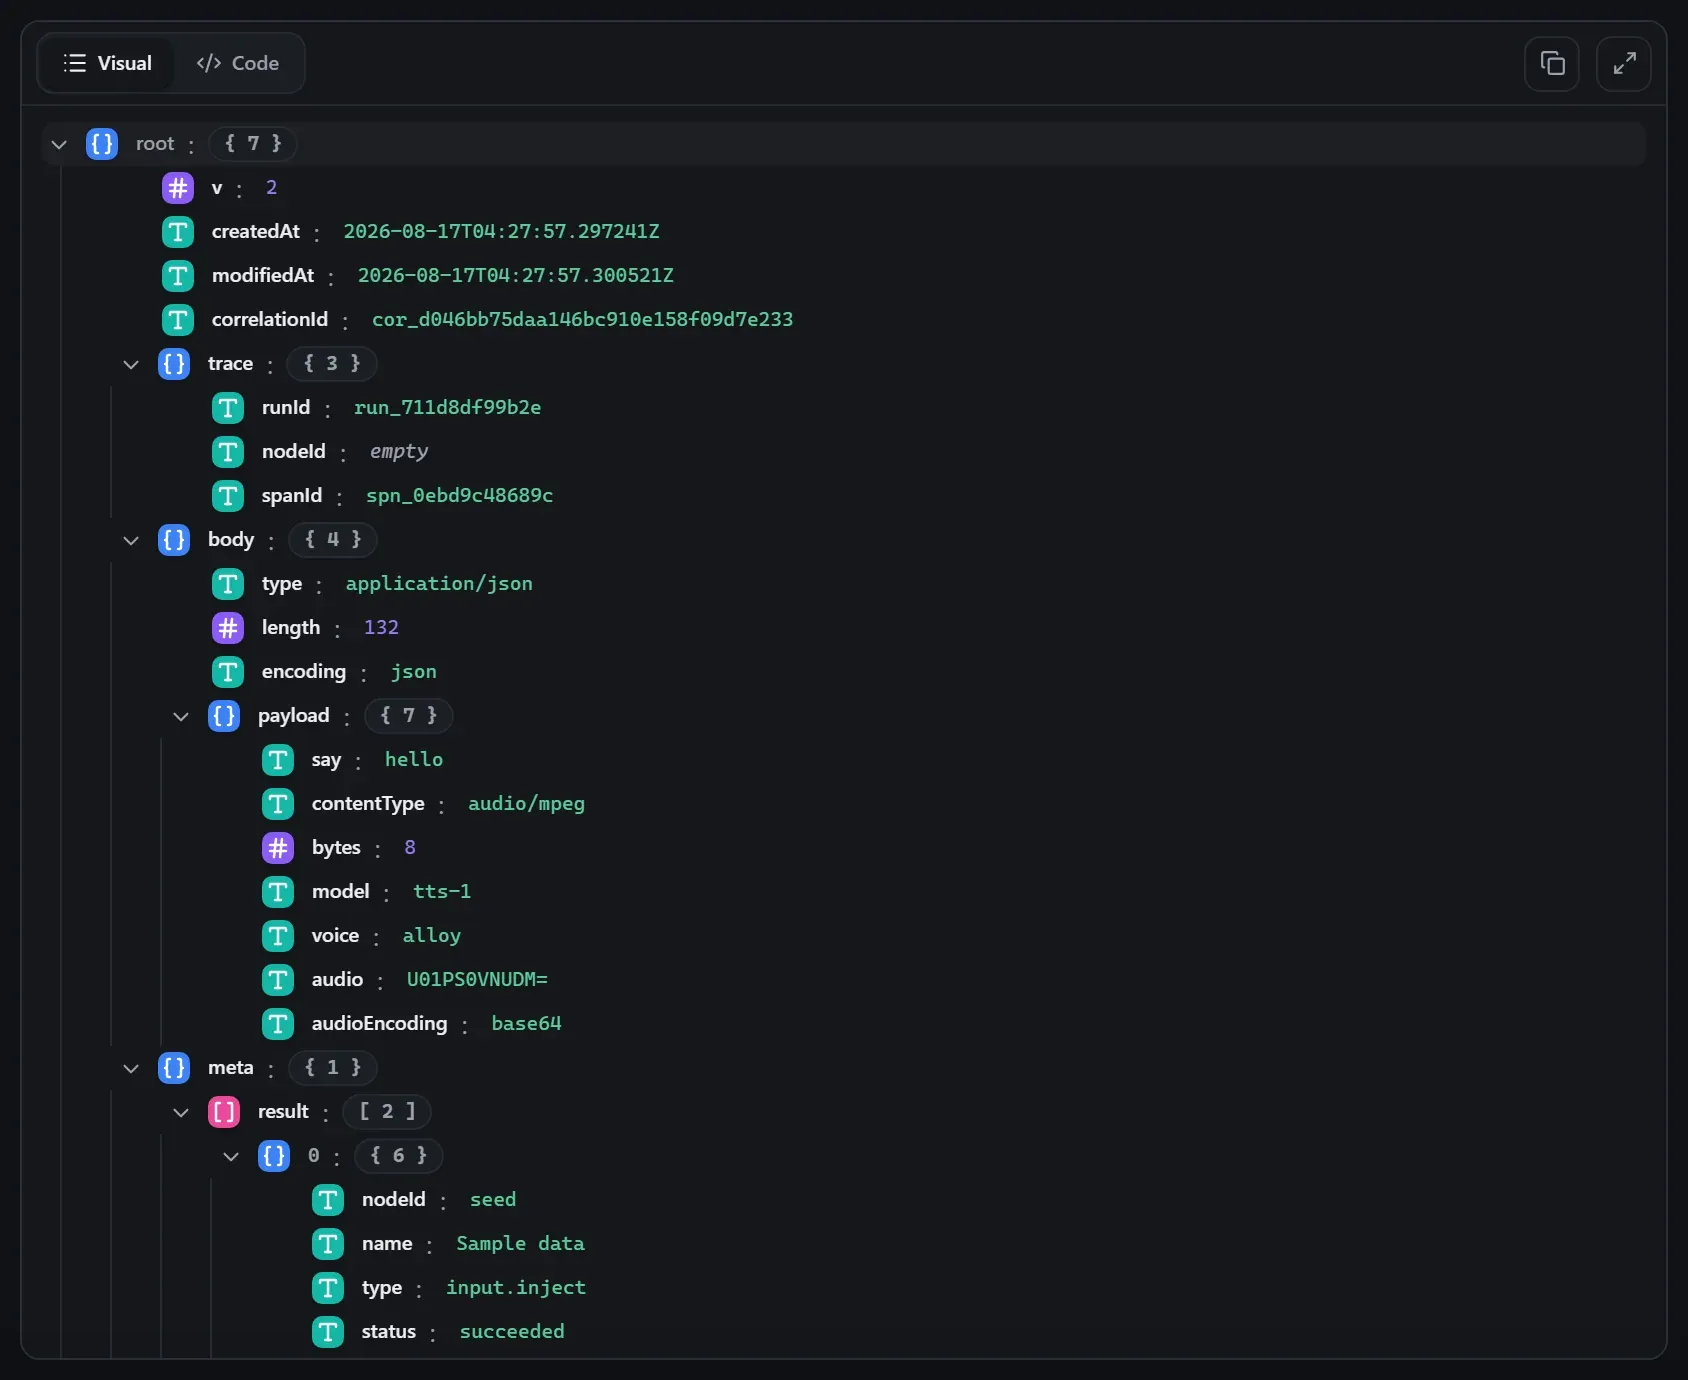Click the copy-to-clipboard icon button
Viewport: 1688px width, 1380px height.
(x=1552, y=64)
